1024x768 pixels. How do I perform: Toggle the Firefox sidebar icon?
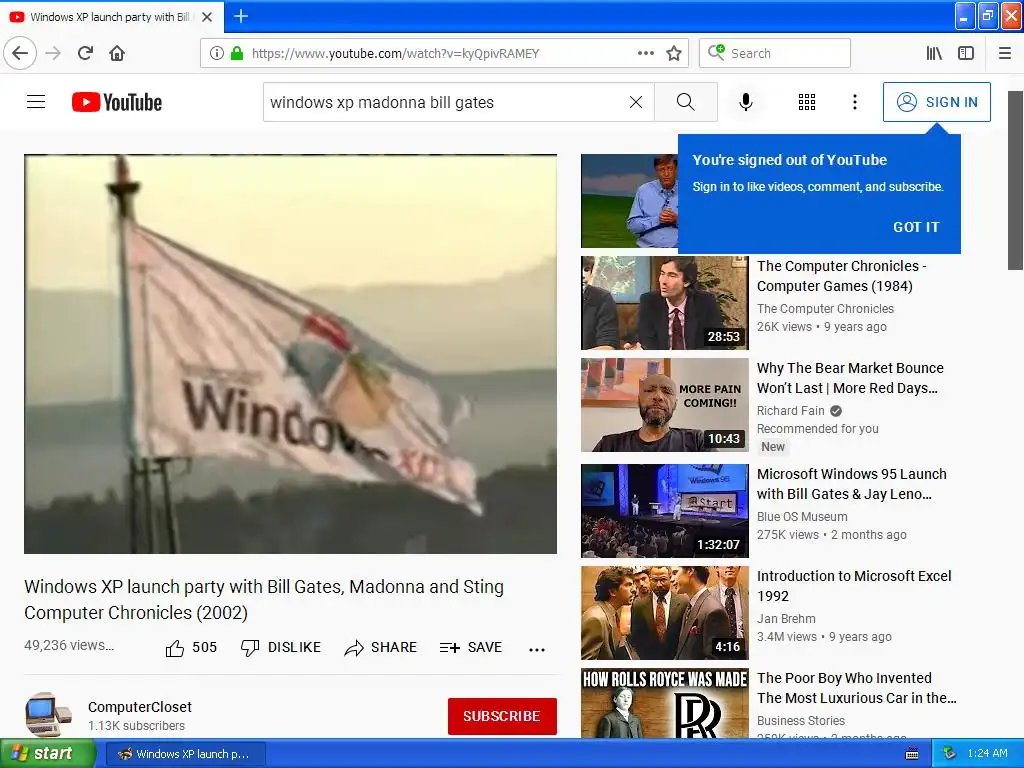[966, 53]
